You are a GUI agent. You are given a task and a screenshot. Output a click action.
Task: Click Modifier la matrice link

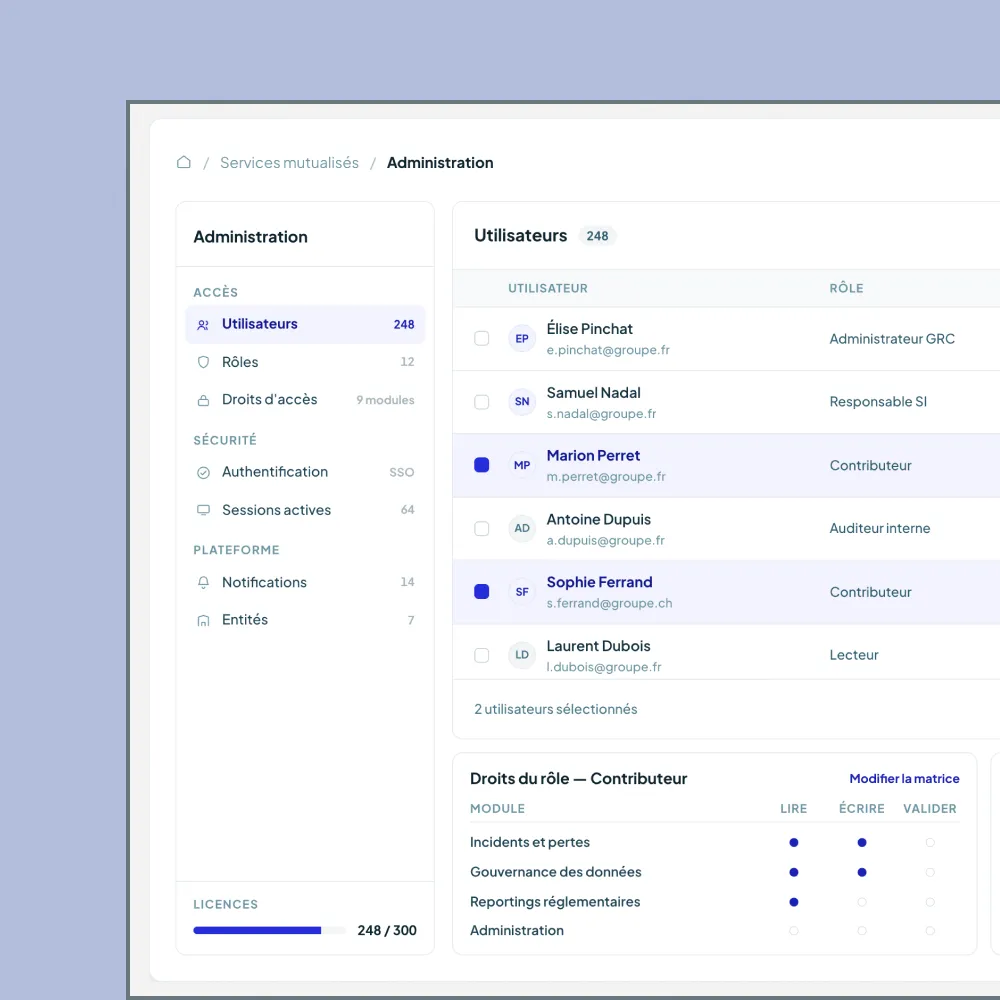[x=904, y=779]
